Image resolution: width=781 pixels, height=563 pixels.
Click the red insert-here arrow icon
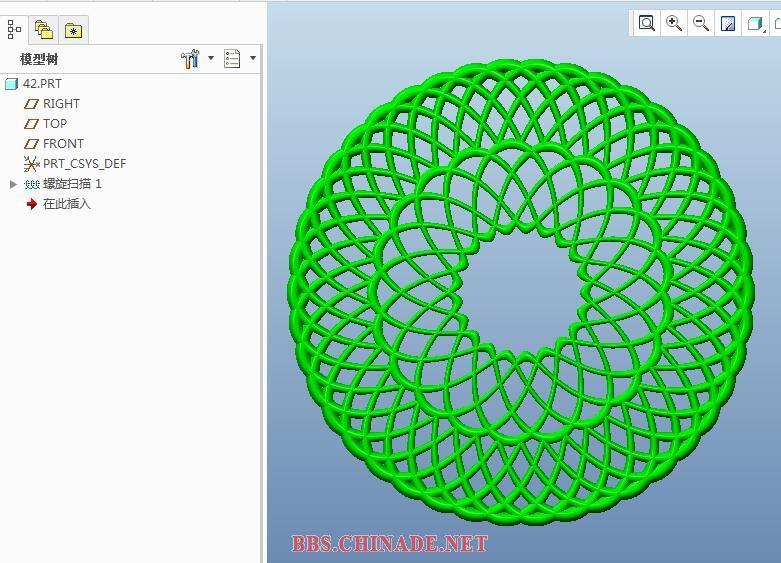pos(32,204)
